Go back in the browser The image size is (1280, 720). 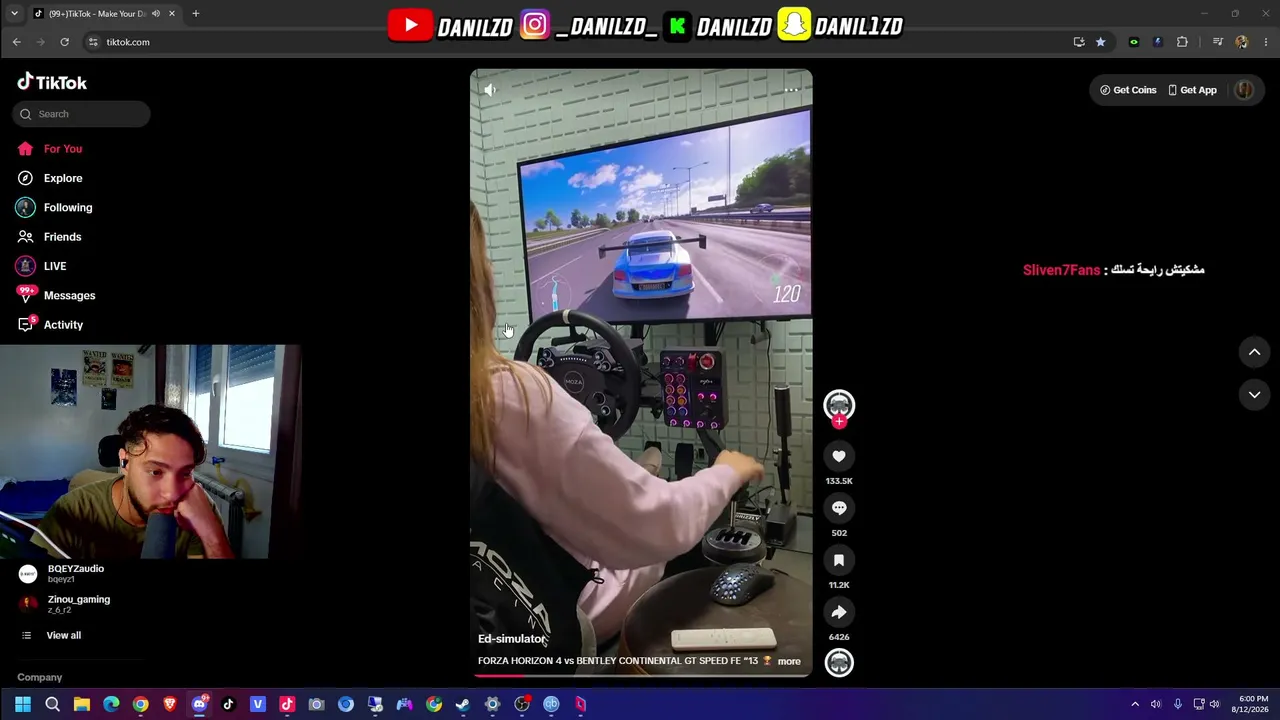(16, 42)
